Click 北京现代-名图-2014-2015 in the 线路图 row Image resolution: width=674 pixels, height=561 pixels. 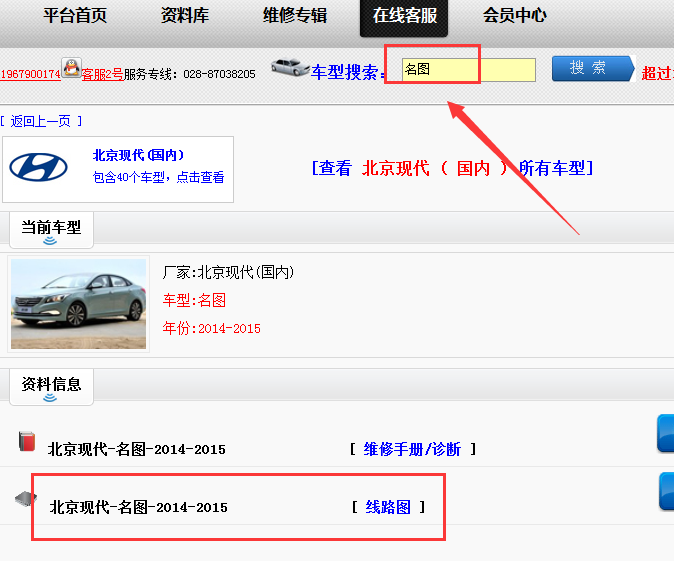[138, 508]
